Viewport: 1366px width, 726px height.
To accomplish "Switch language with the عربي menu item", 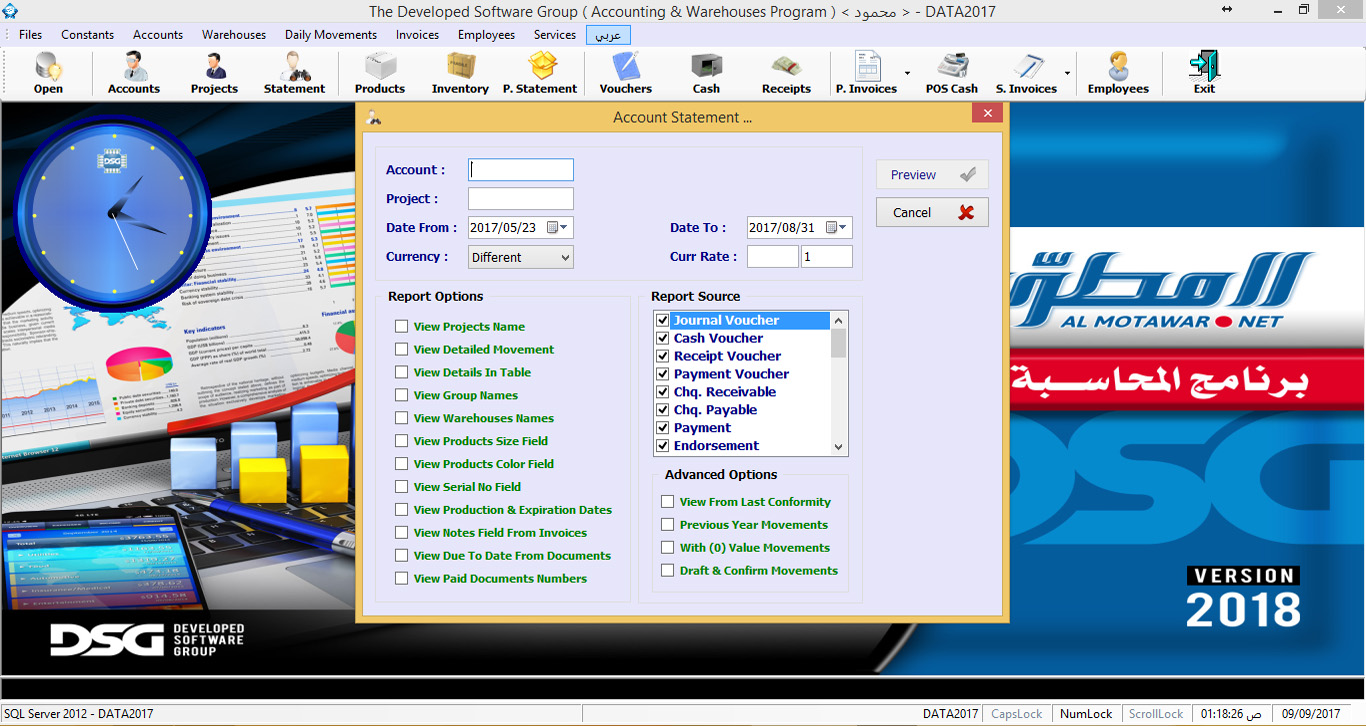I will (x=608, y=34).
